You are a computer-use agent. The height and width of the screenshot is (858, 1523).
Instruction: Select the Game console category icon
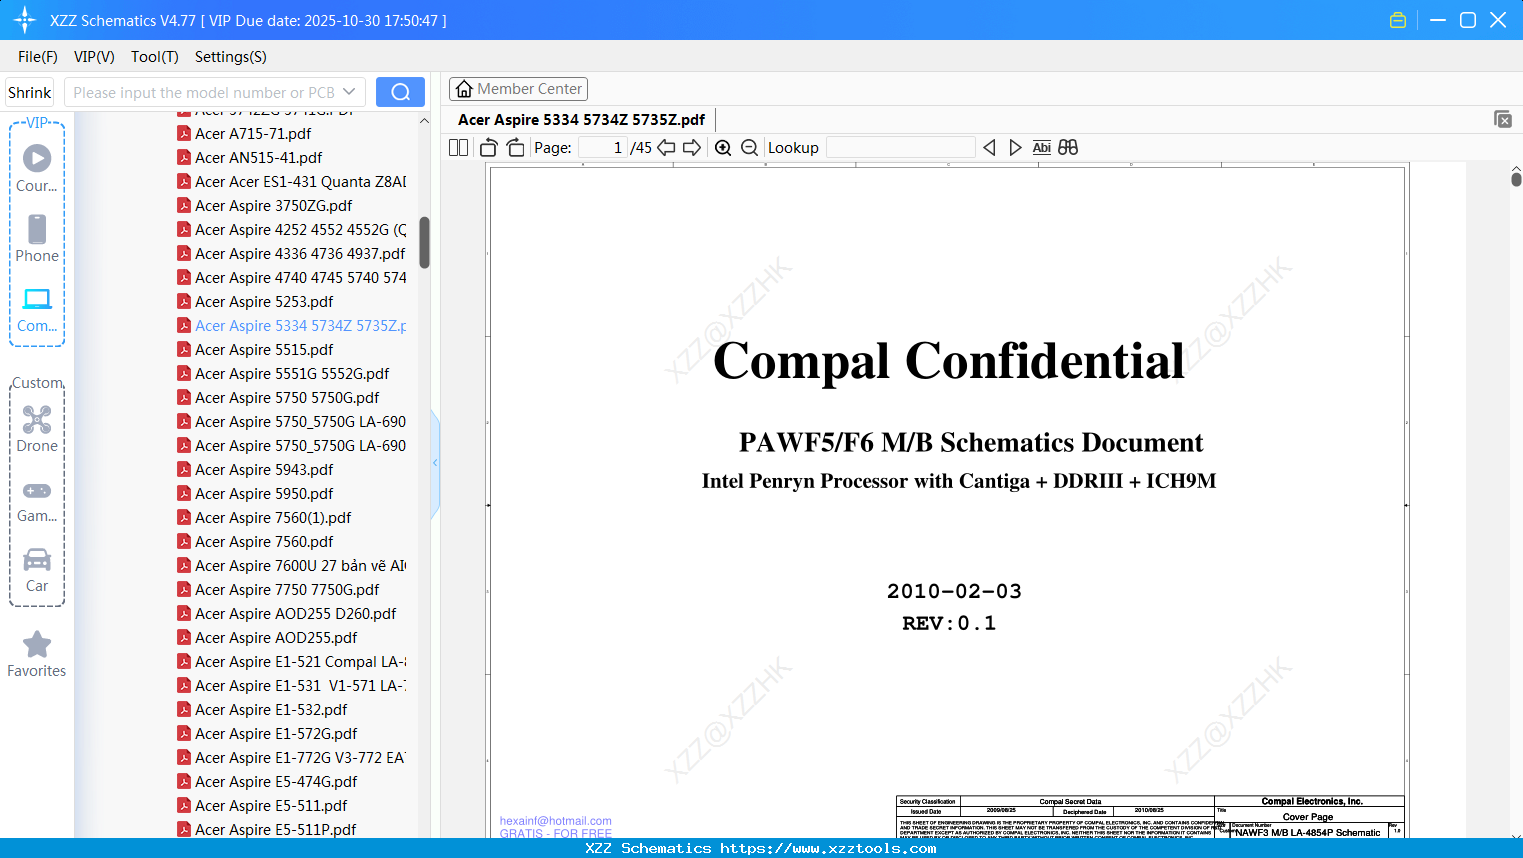tap(37, 491)
